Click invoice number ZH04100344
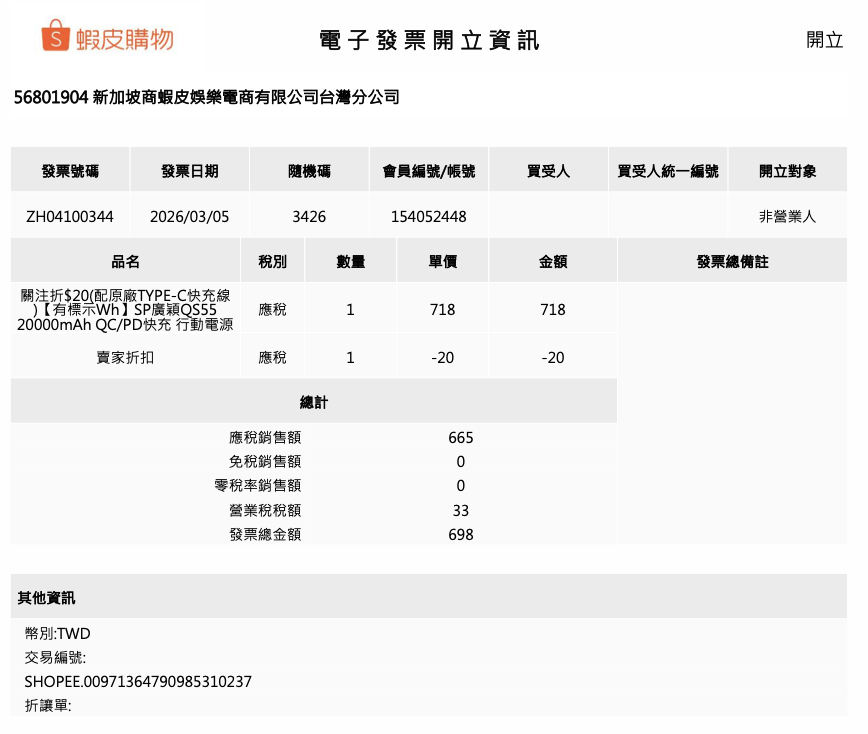Viewport: 868px width, 734px height. coord(70,216)
